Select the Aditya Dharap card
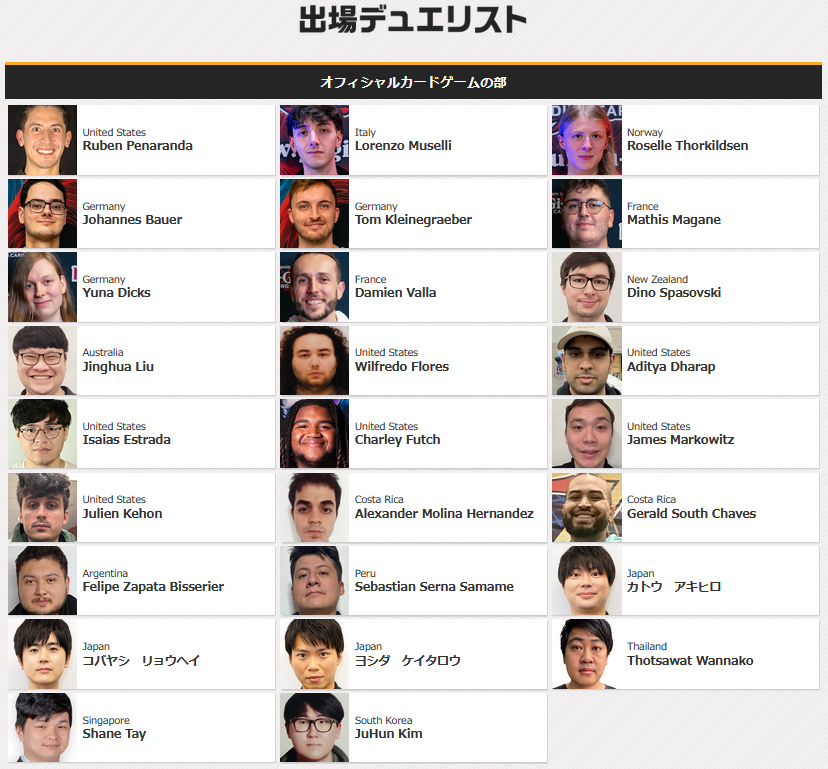Image resolution: width=828 pixels, height=769 pixels. coord(685,360)
